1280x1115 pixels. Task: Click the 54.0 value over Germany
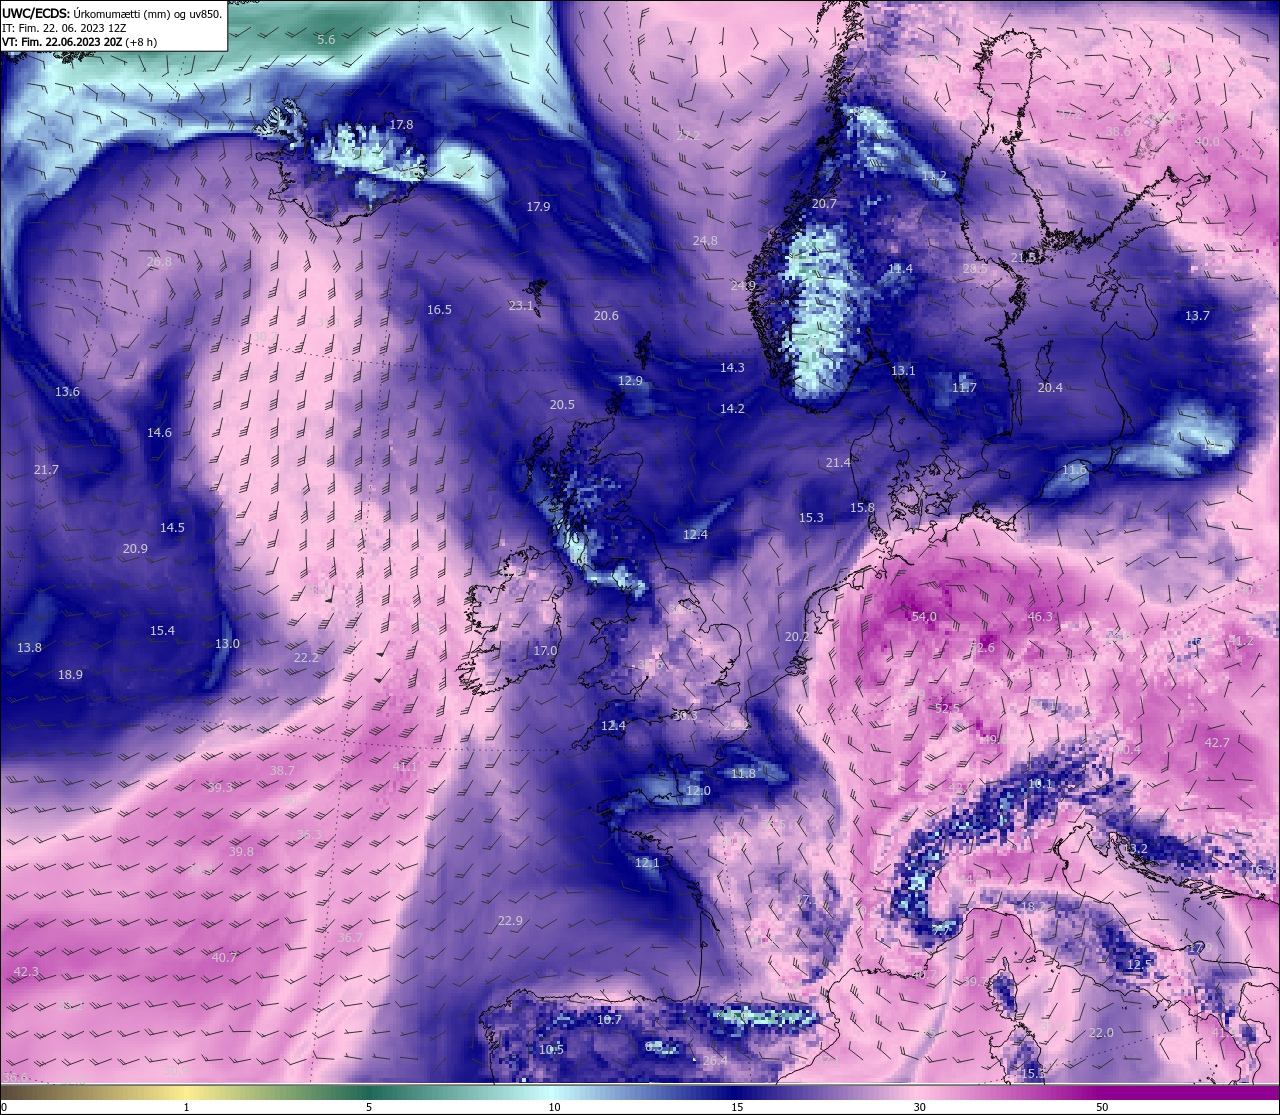click(x=924, y=617)
